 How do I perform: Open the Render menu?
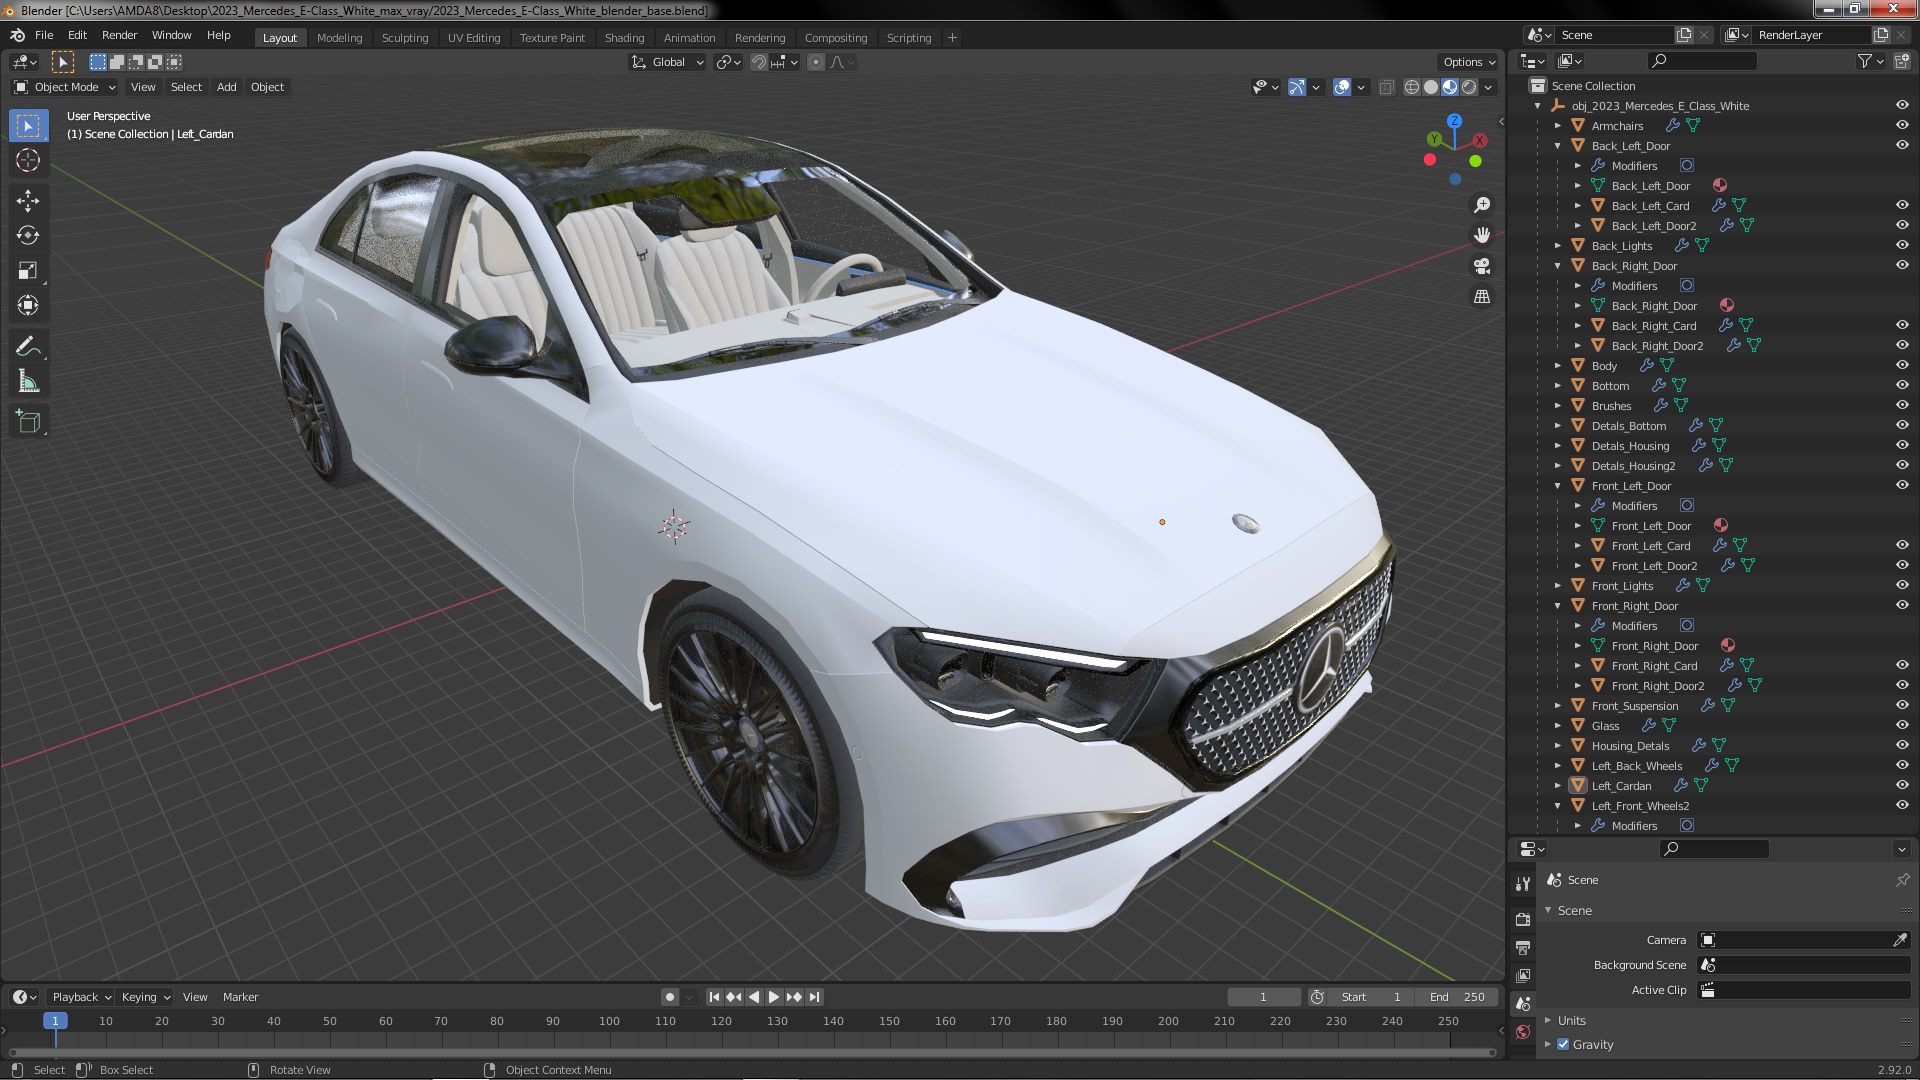[119, 35]
